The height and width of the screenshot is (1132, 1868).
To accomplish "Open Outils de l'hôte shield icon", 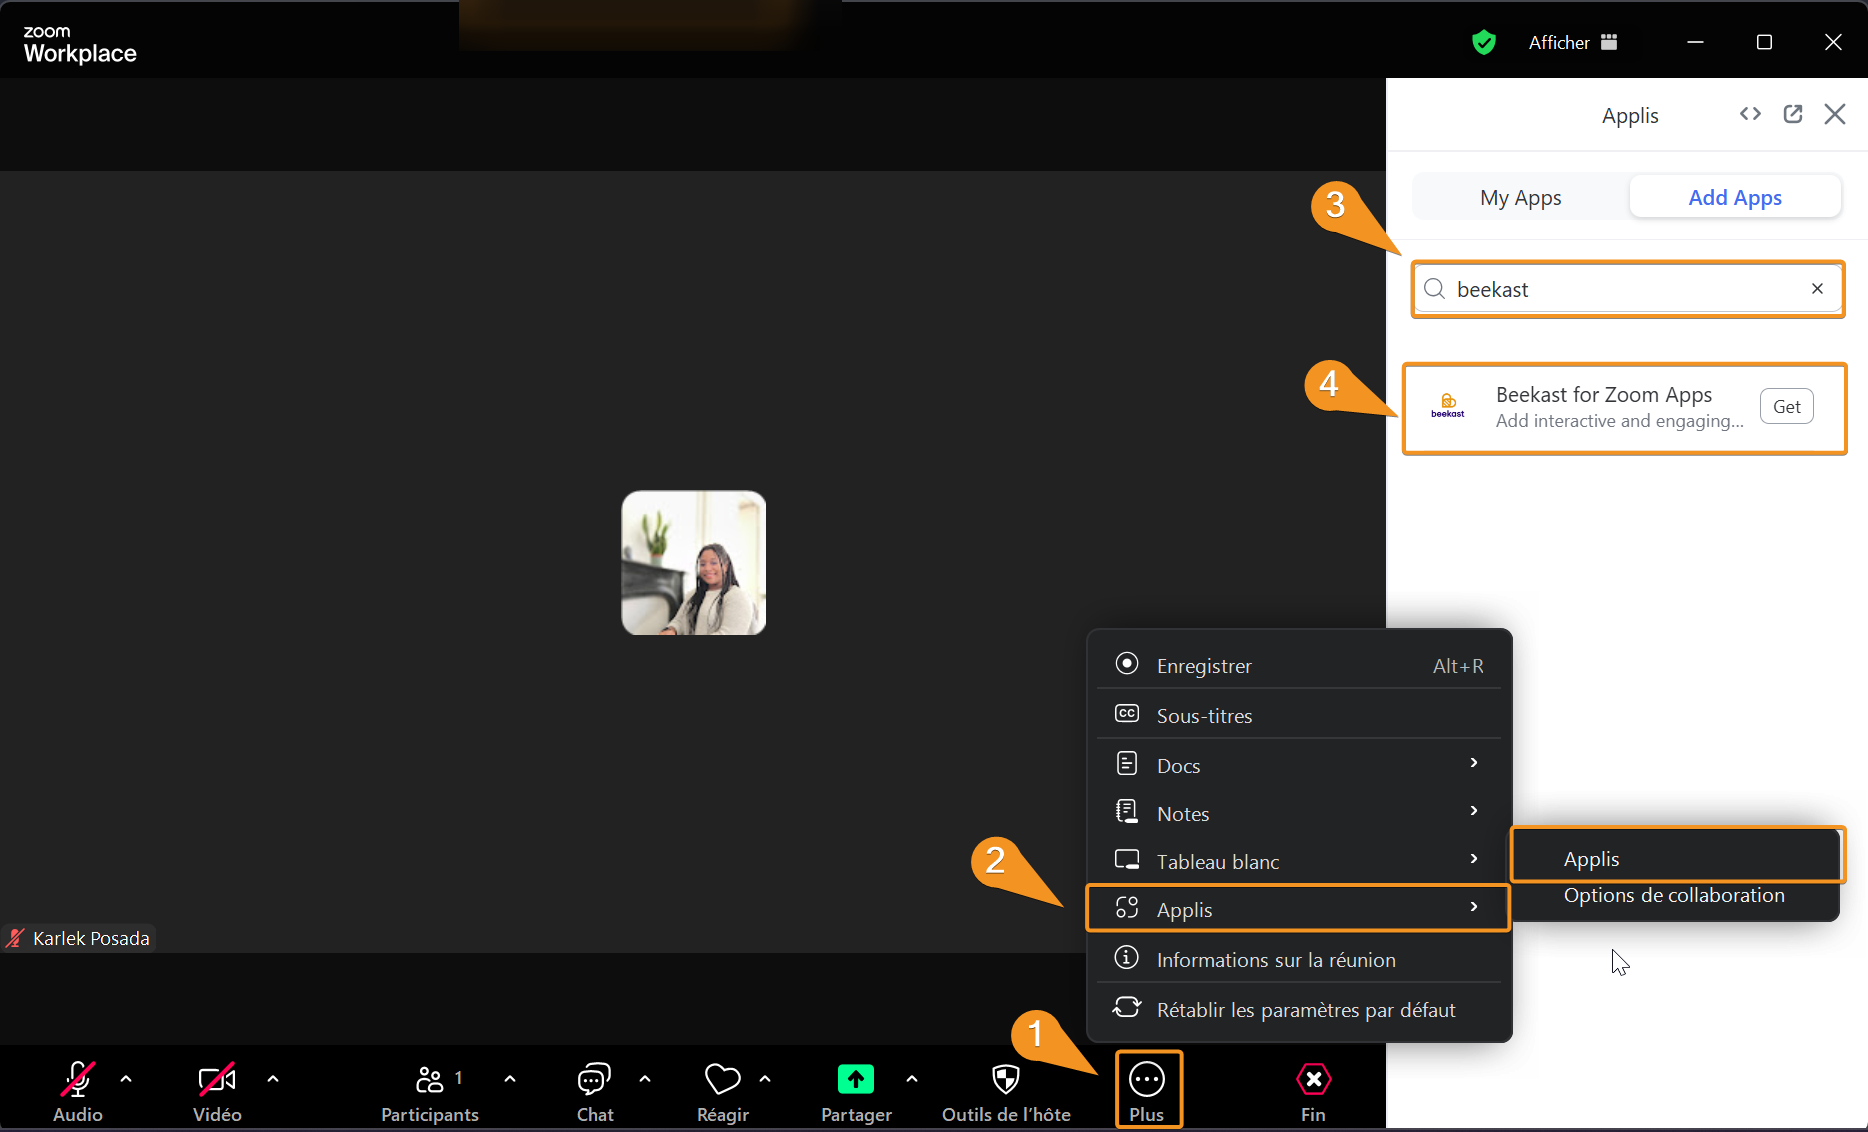I will (1005, 1079).
